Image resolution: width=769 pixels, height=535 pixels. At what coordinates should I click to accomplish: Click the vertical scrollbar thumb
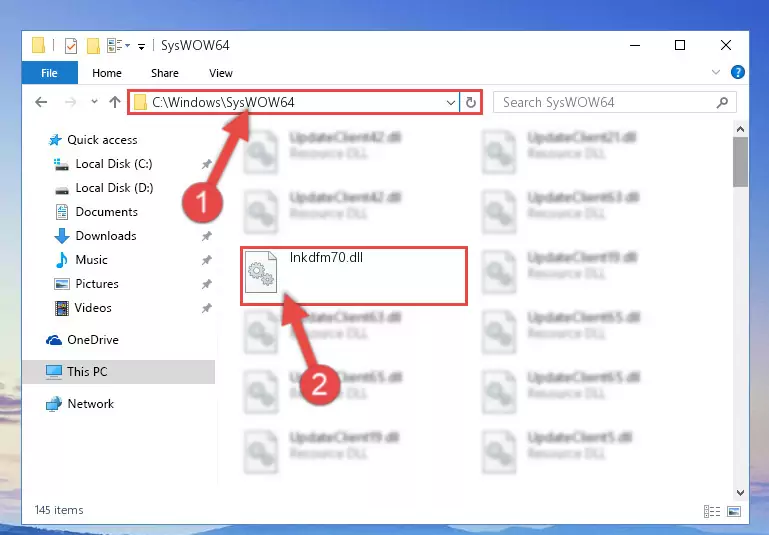click(740, 162)
